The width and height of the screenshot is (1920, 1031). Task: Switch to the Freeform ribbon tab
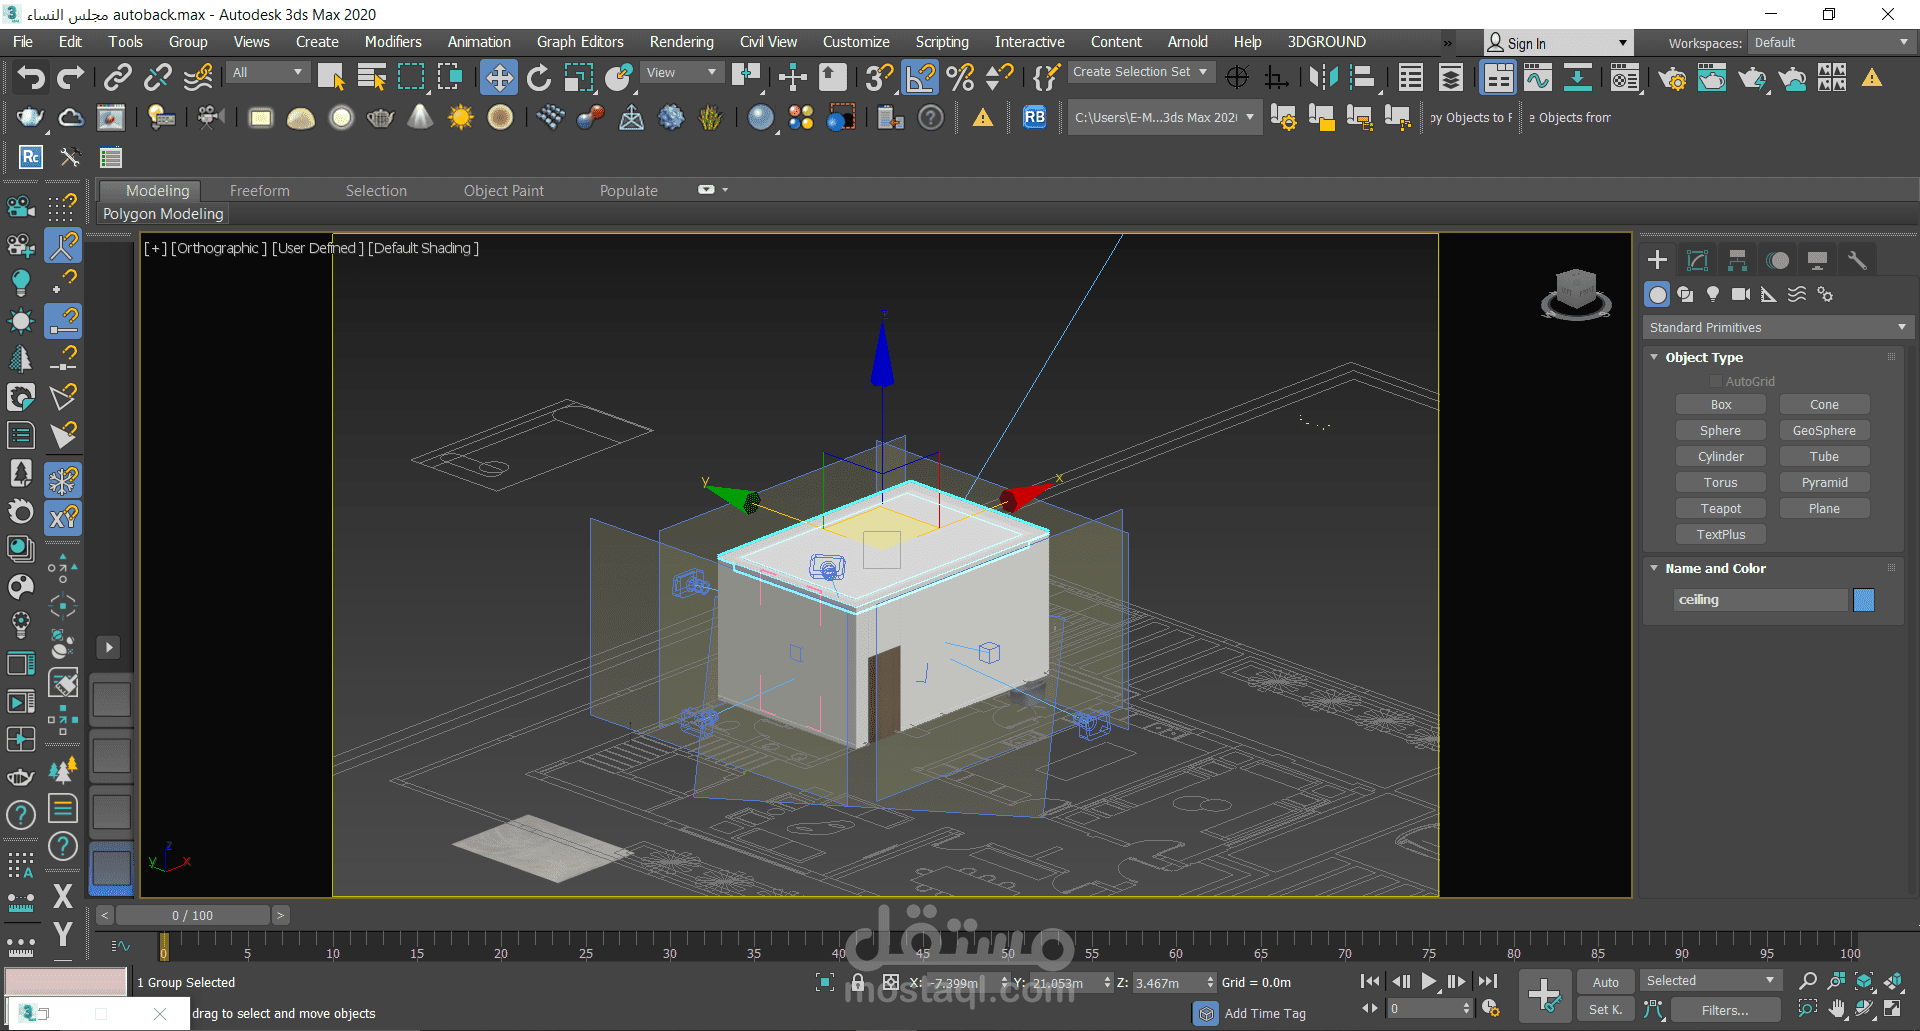[x=259, y=190]
